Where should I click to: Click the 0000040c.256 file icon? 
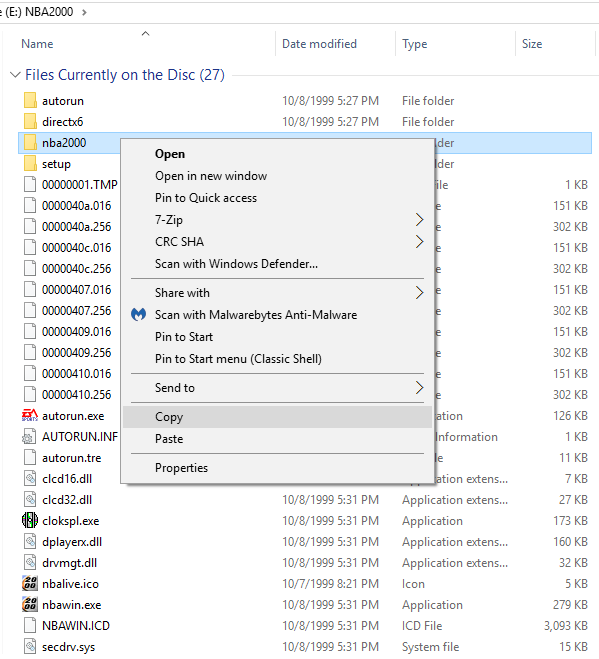tap(30, 269)
